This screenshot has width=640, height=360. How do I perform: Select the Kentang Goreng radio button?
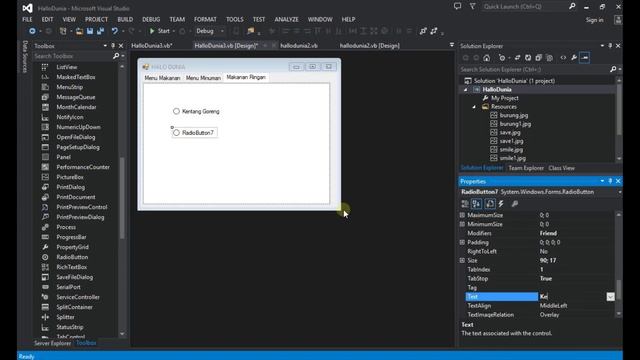[x=197, y=111]
